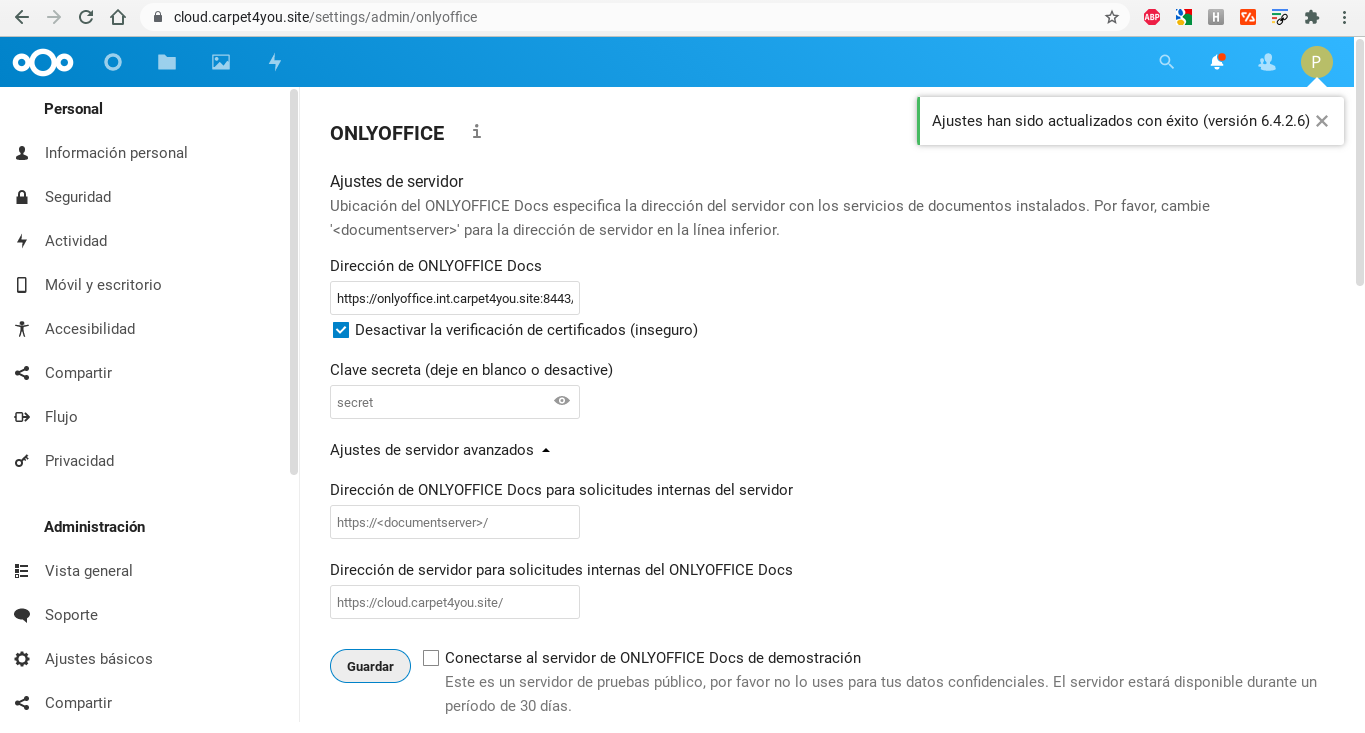Check Conectarse al servidor de demostración
Screen dimensions: 1365x733
pos(431,658)
